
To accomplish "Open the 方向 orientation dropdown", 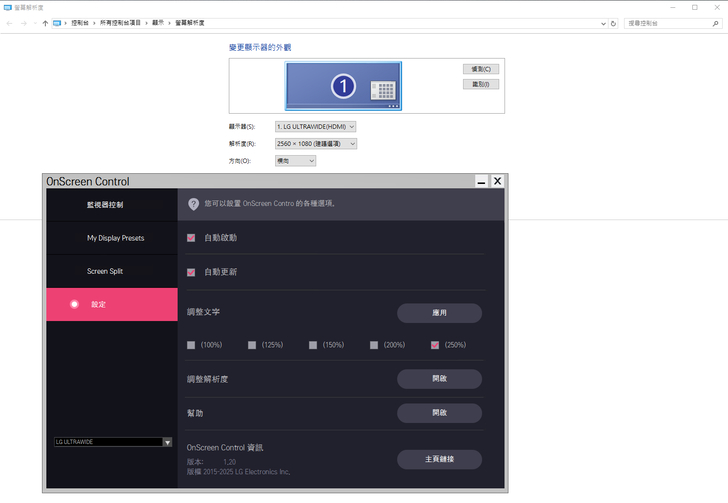I will (x=295, y=161).
